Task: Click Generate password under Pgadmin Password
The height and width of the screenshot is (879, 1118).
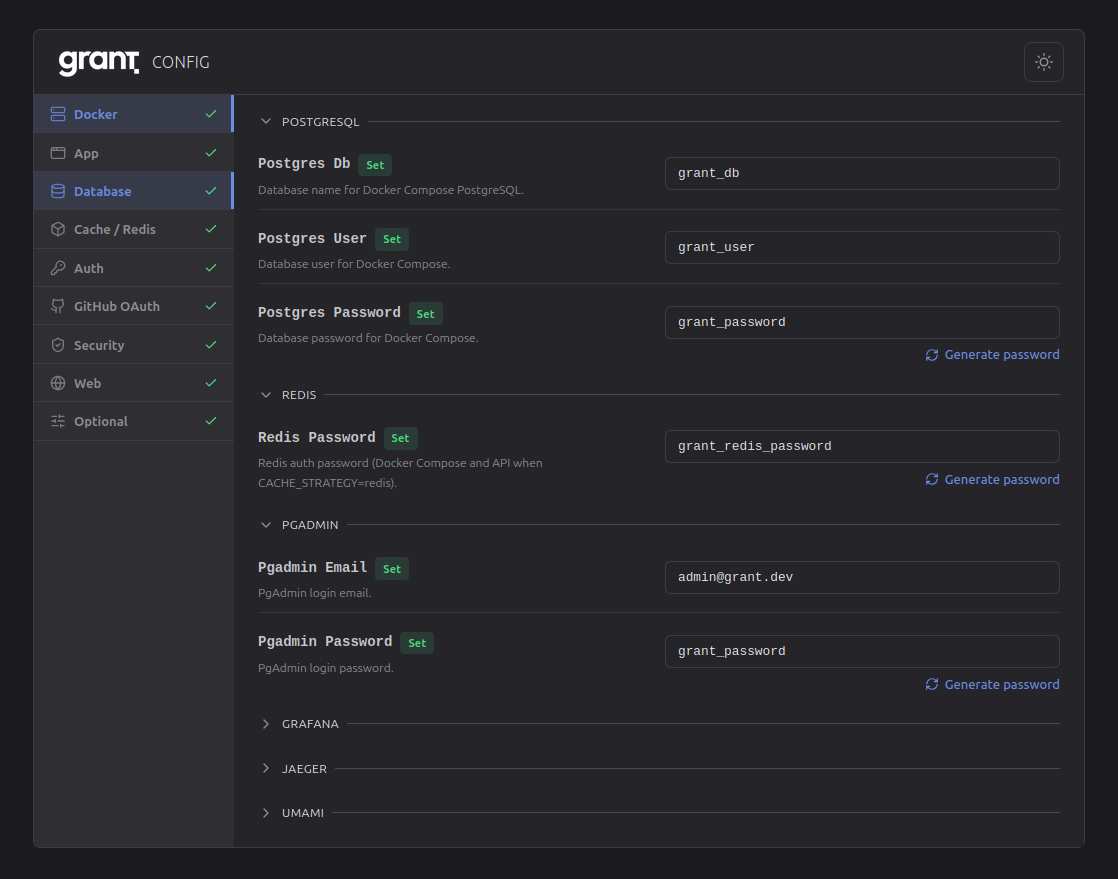Action: click(992, 684)
